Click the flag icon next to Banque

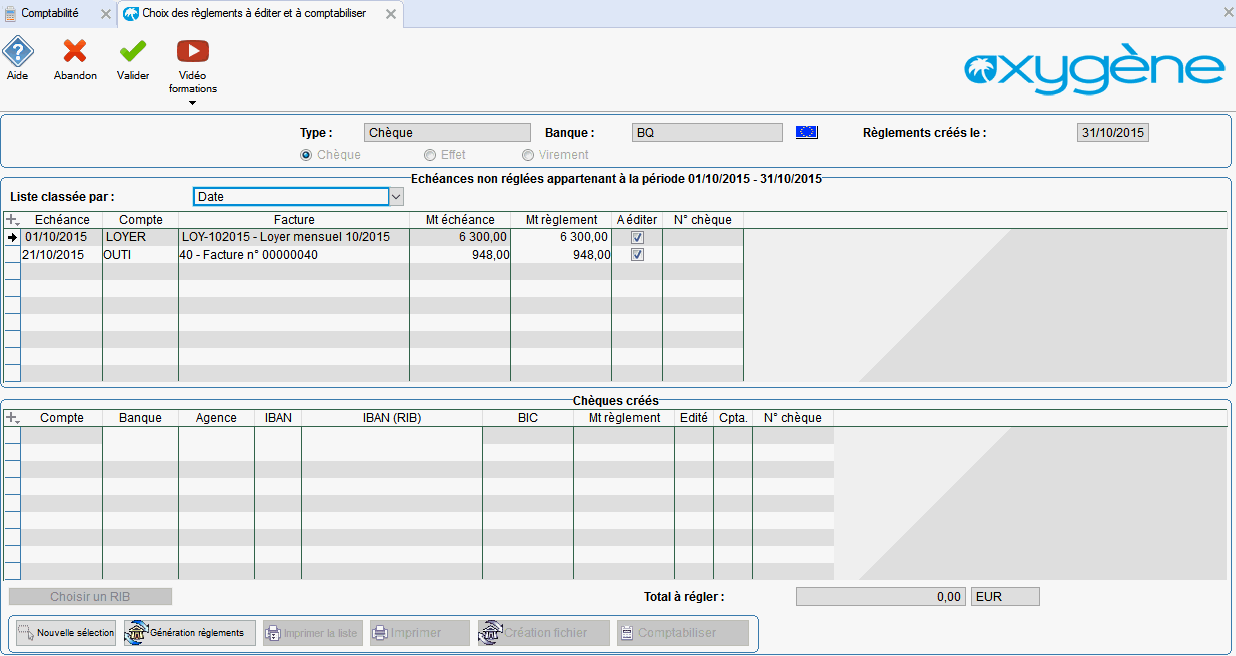point(807,132)
